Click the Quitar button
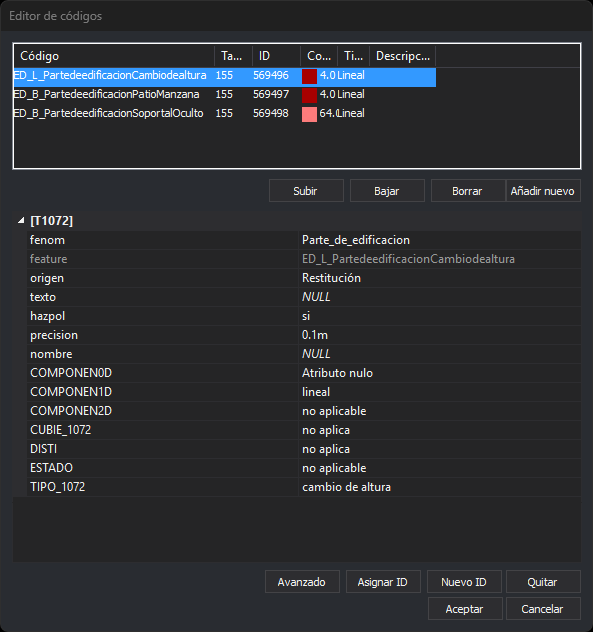 tap(543, 582)
